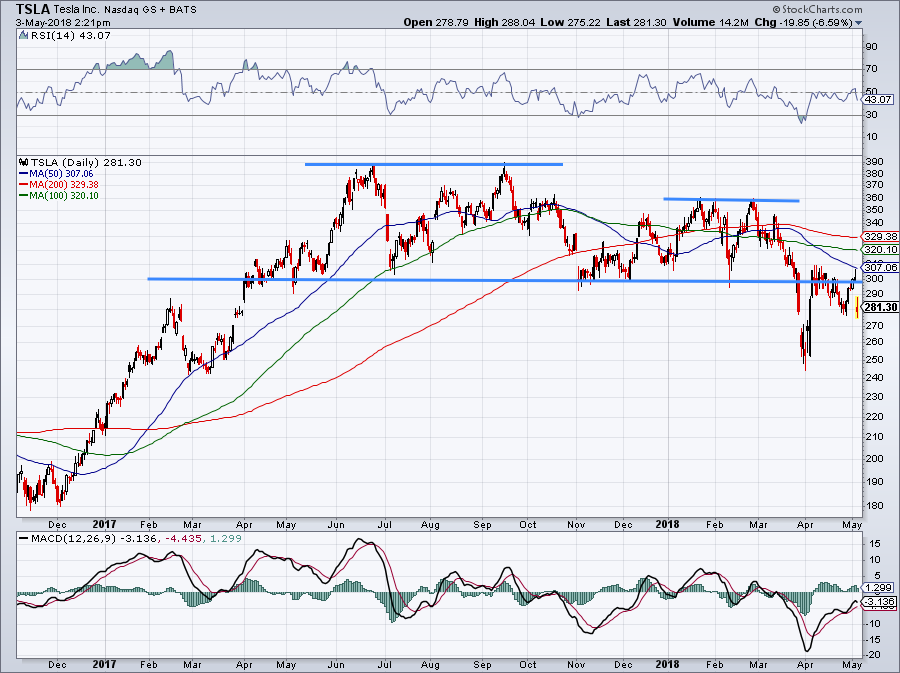Click the May label under the MACD panel at right end
The width and height of the screenshot is (900, 673).
click(x=852, y=664)
